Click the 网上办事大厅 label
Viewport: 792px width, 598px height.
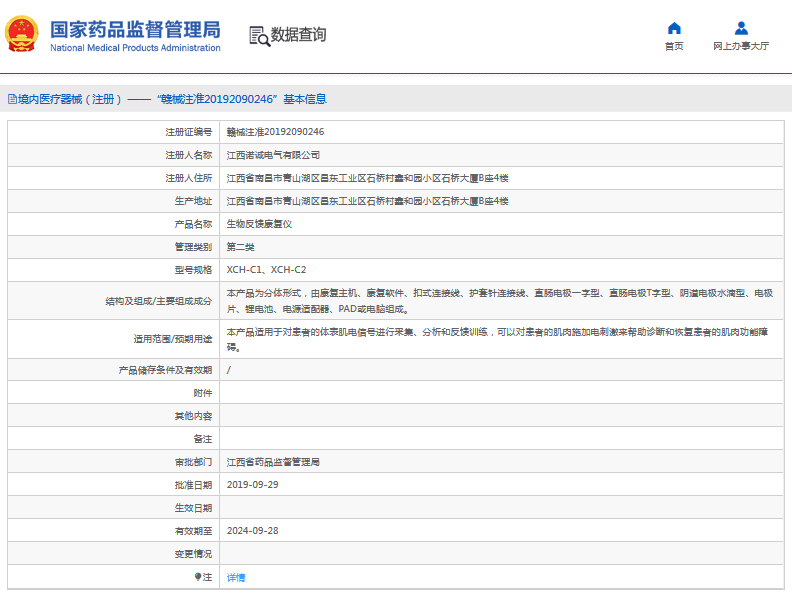click(x=741, y=46)
